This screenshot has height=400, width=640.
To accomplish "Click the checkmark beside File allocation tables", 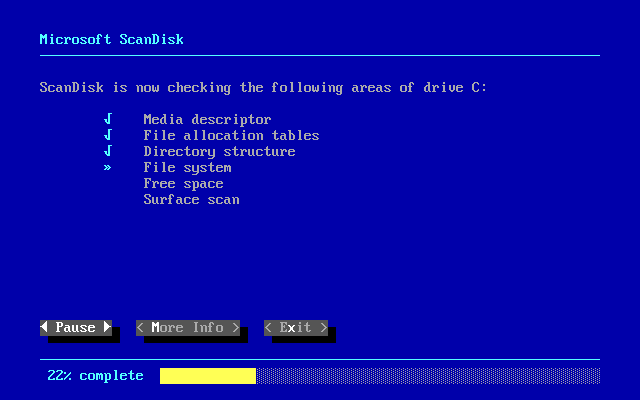I will pyautogui.click(x=108, y=135).
